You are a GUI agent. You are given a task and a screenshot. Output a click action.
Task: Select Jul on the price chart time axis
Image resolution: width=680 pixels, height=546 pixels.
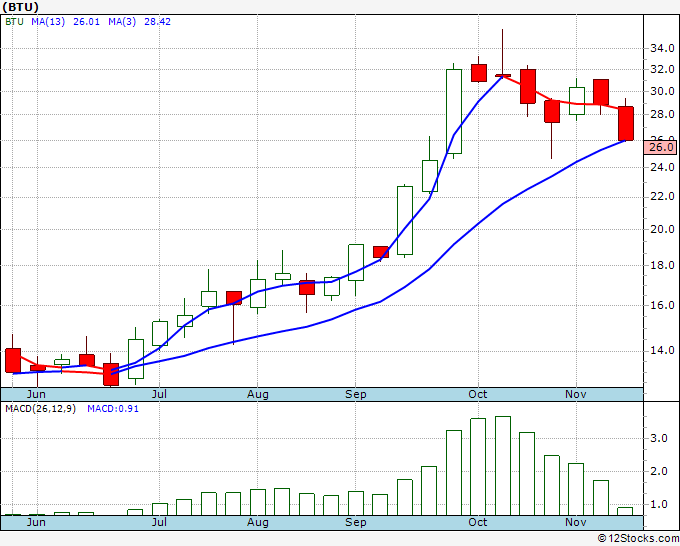[159, 394]
